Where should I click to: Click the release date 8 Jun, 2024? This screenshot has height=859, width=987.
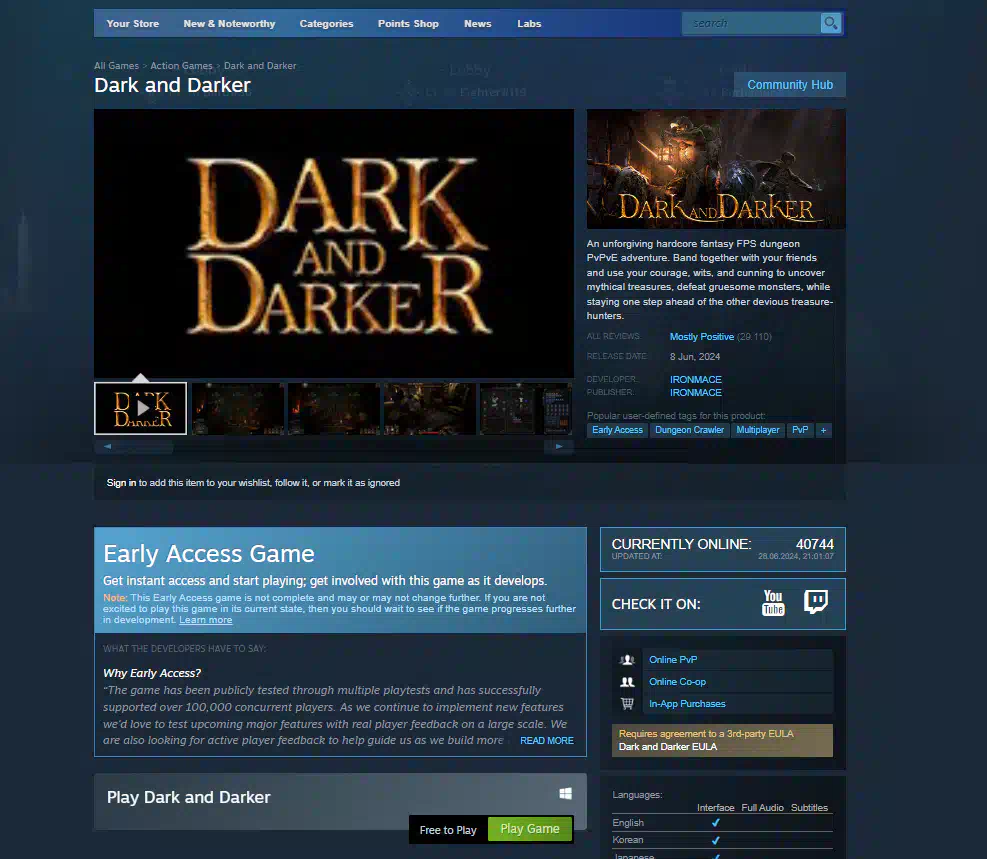[695, 356]
